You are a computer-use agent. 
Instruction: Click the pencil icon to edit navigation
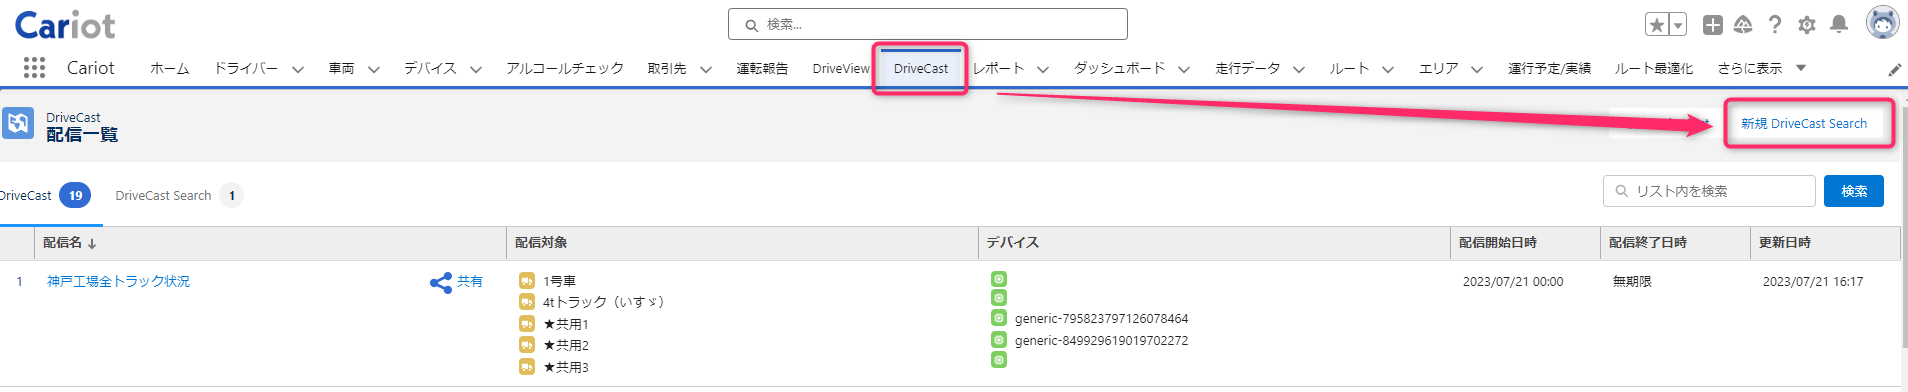click(1895, 69)
